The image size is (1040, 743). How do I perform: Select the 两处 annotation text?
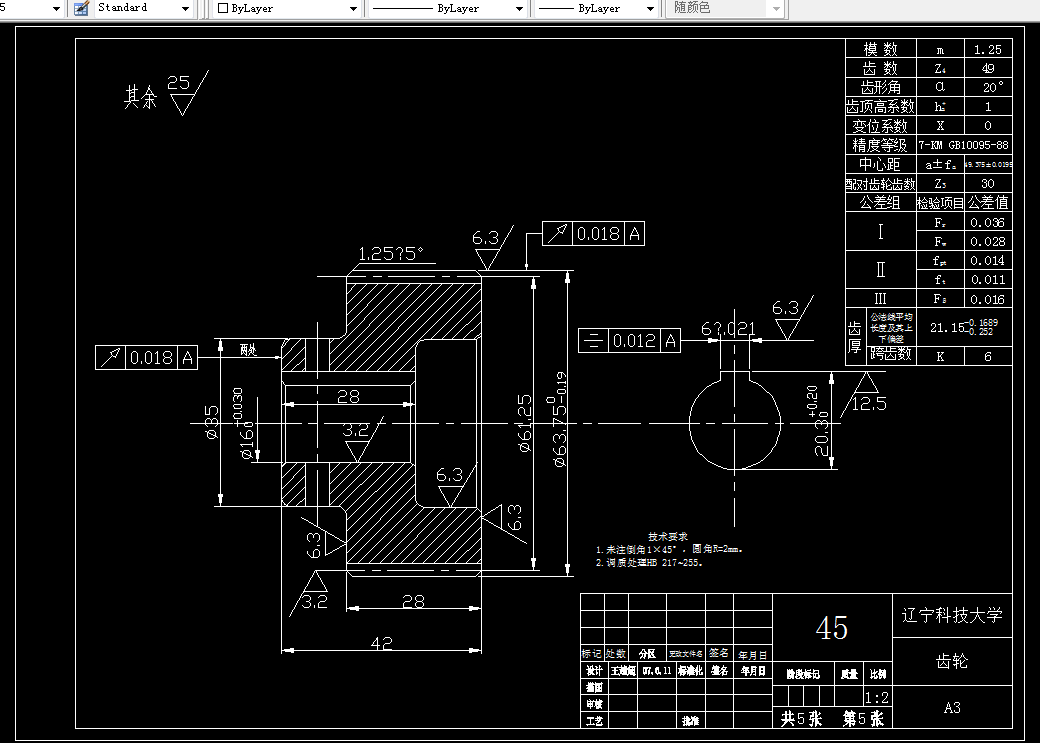coord(248,350)
